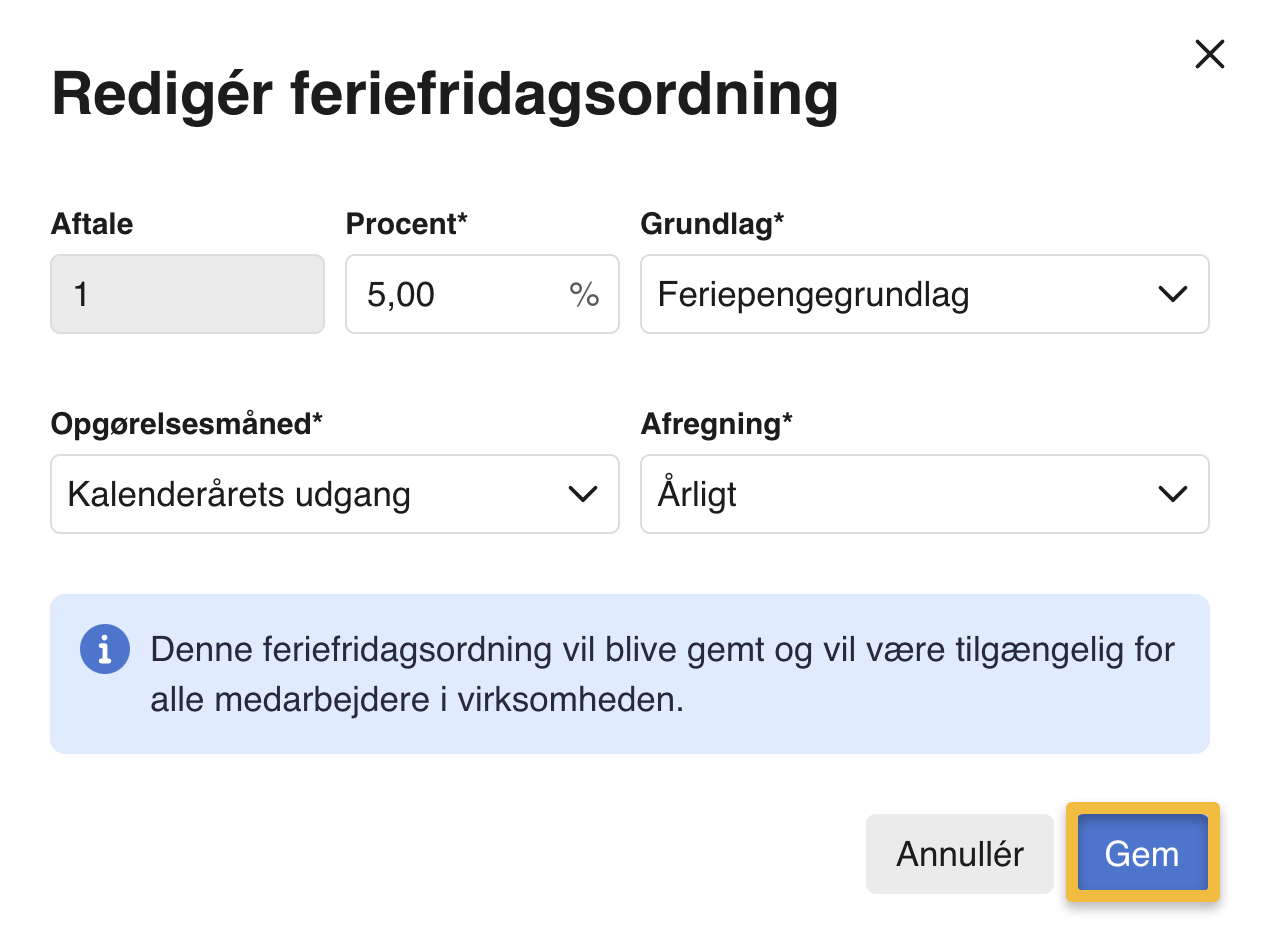Click the Procent field label
This screenshot has width=1262, height=944.
[x=406, y=224]
